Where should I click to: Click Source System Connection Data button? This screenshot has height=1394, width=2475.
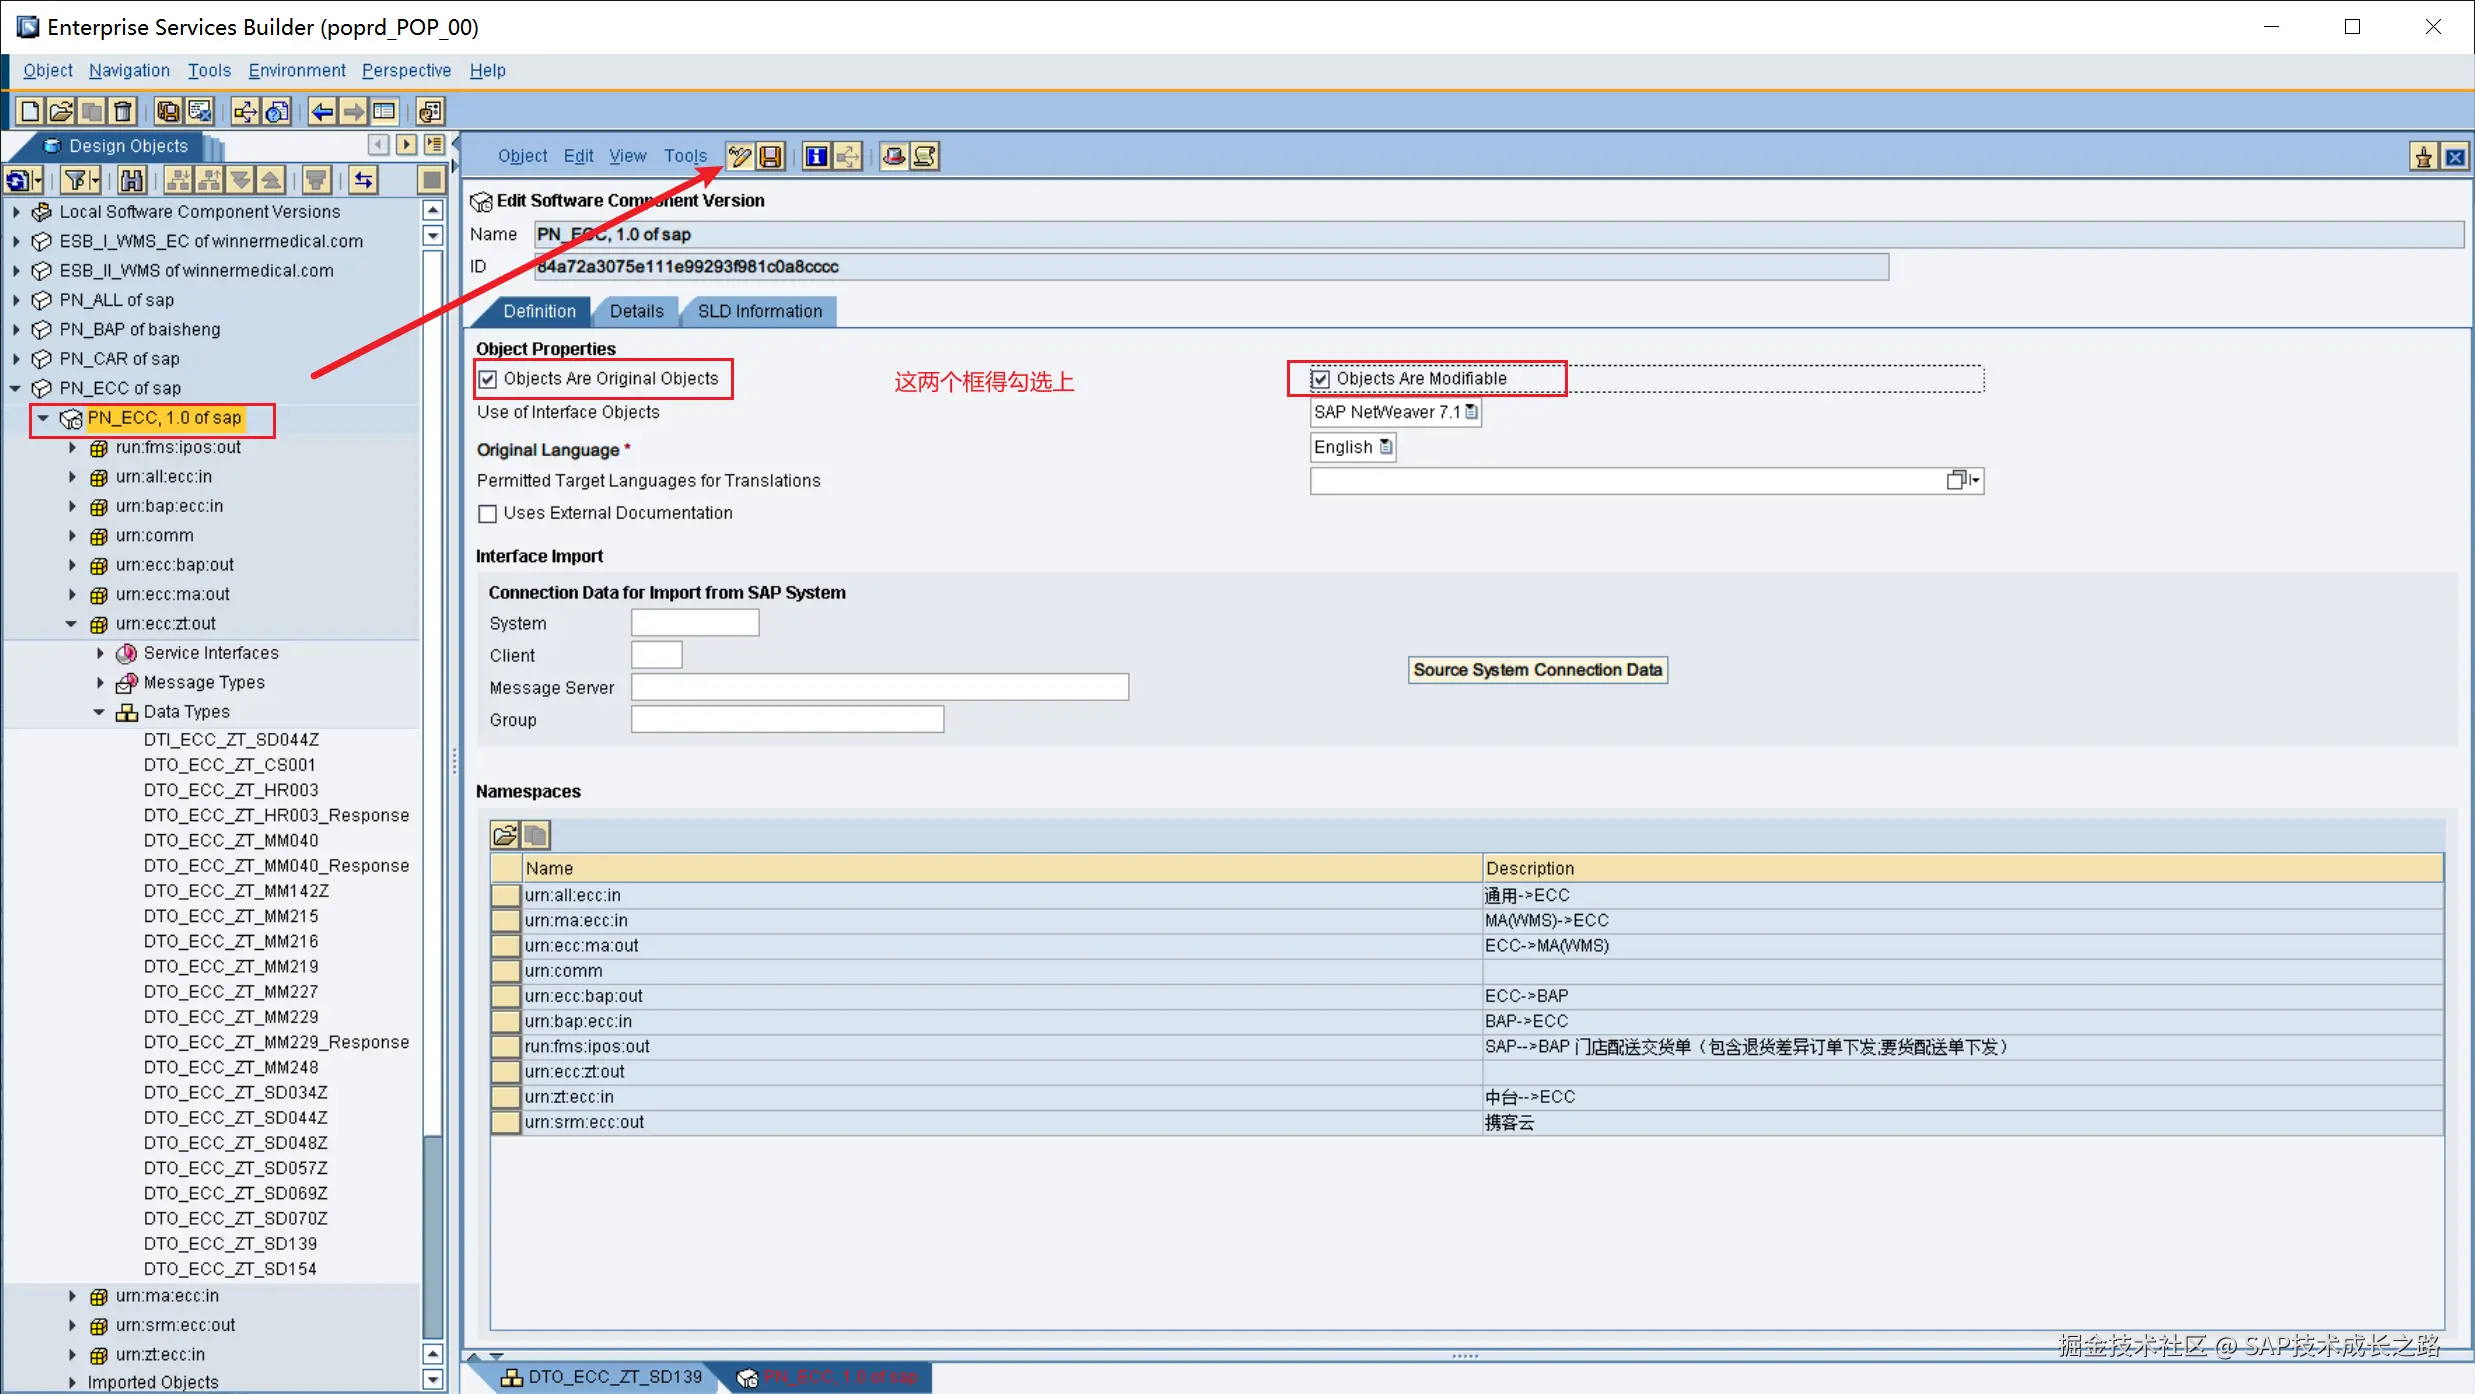click(1537, 670)
